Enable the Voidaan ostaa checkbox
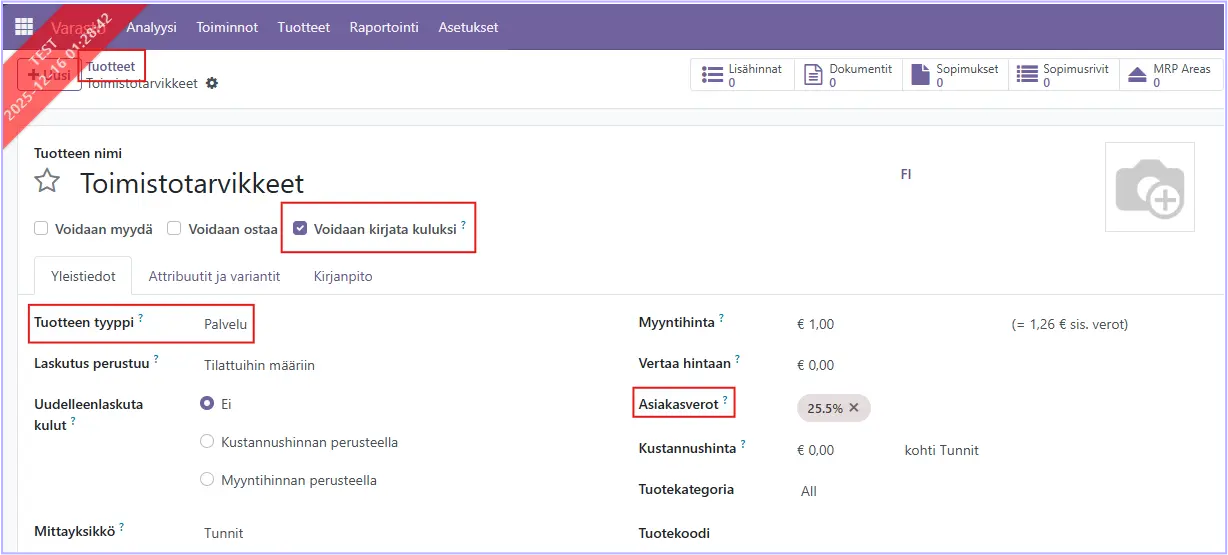 click(174, 229)
